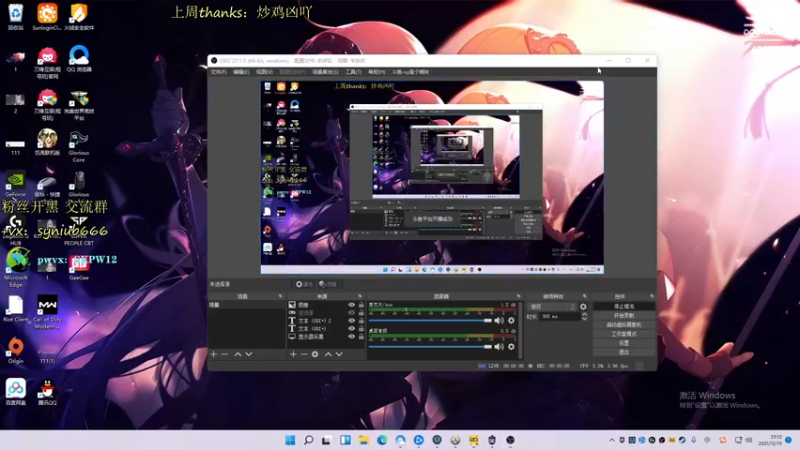Click the OBS Studio icon on the taskbar
This screenshot has width=800, height=450.
[x=510, y=440]
